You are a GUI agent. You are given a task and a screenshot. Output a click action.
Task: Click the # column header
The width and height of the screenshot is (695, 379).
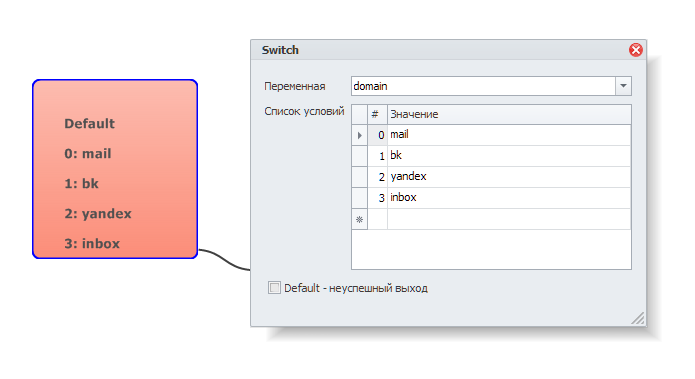(x=377, y=114)
